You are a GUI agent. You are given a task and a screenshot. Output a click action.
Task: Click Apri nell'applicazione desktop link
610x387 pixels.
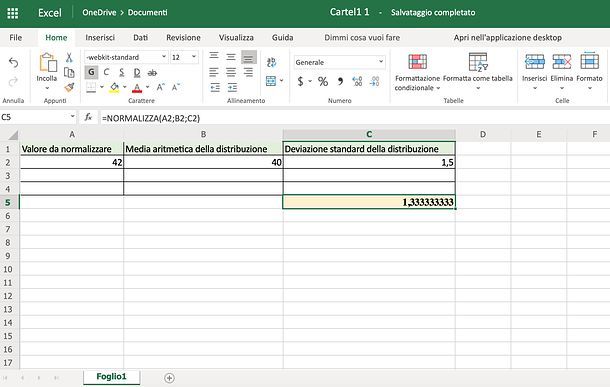click(x=508, y=38)
